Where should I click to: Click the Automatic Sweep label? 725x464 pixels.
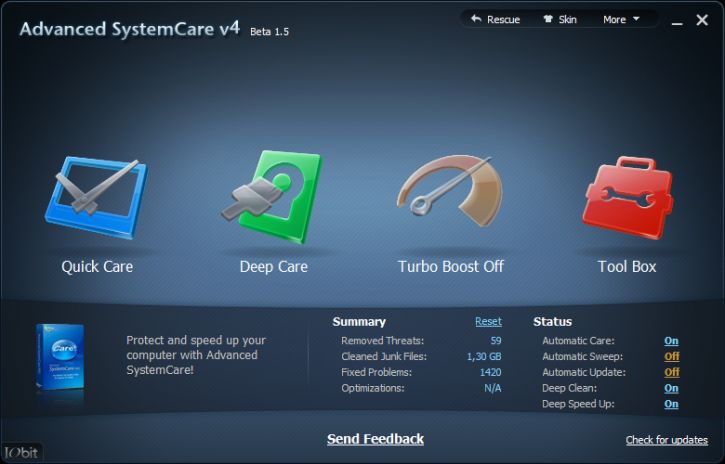point(583,357)
